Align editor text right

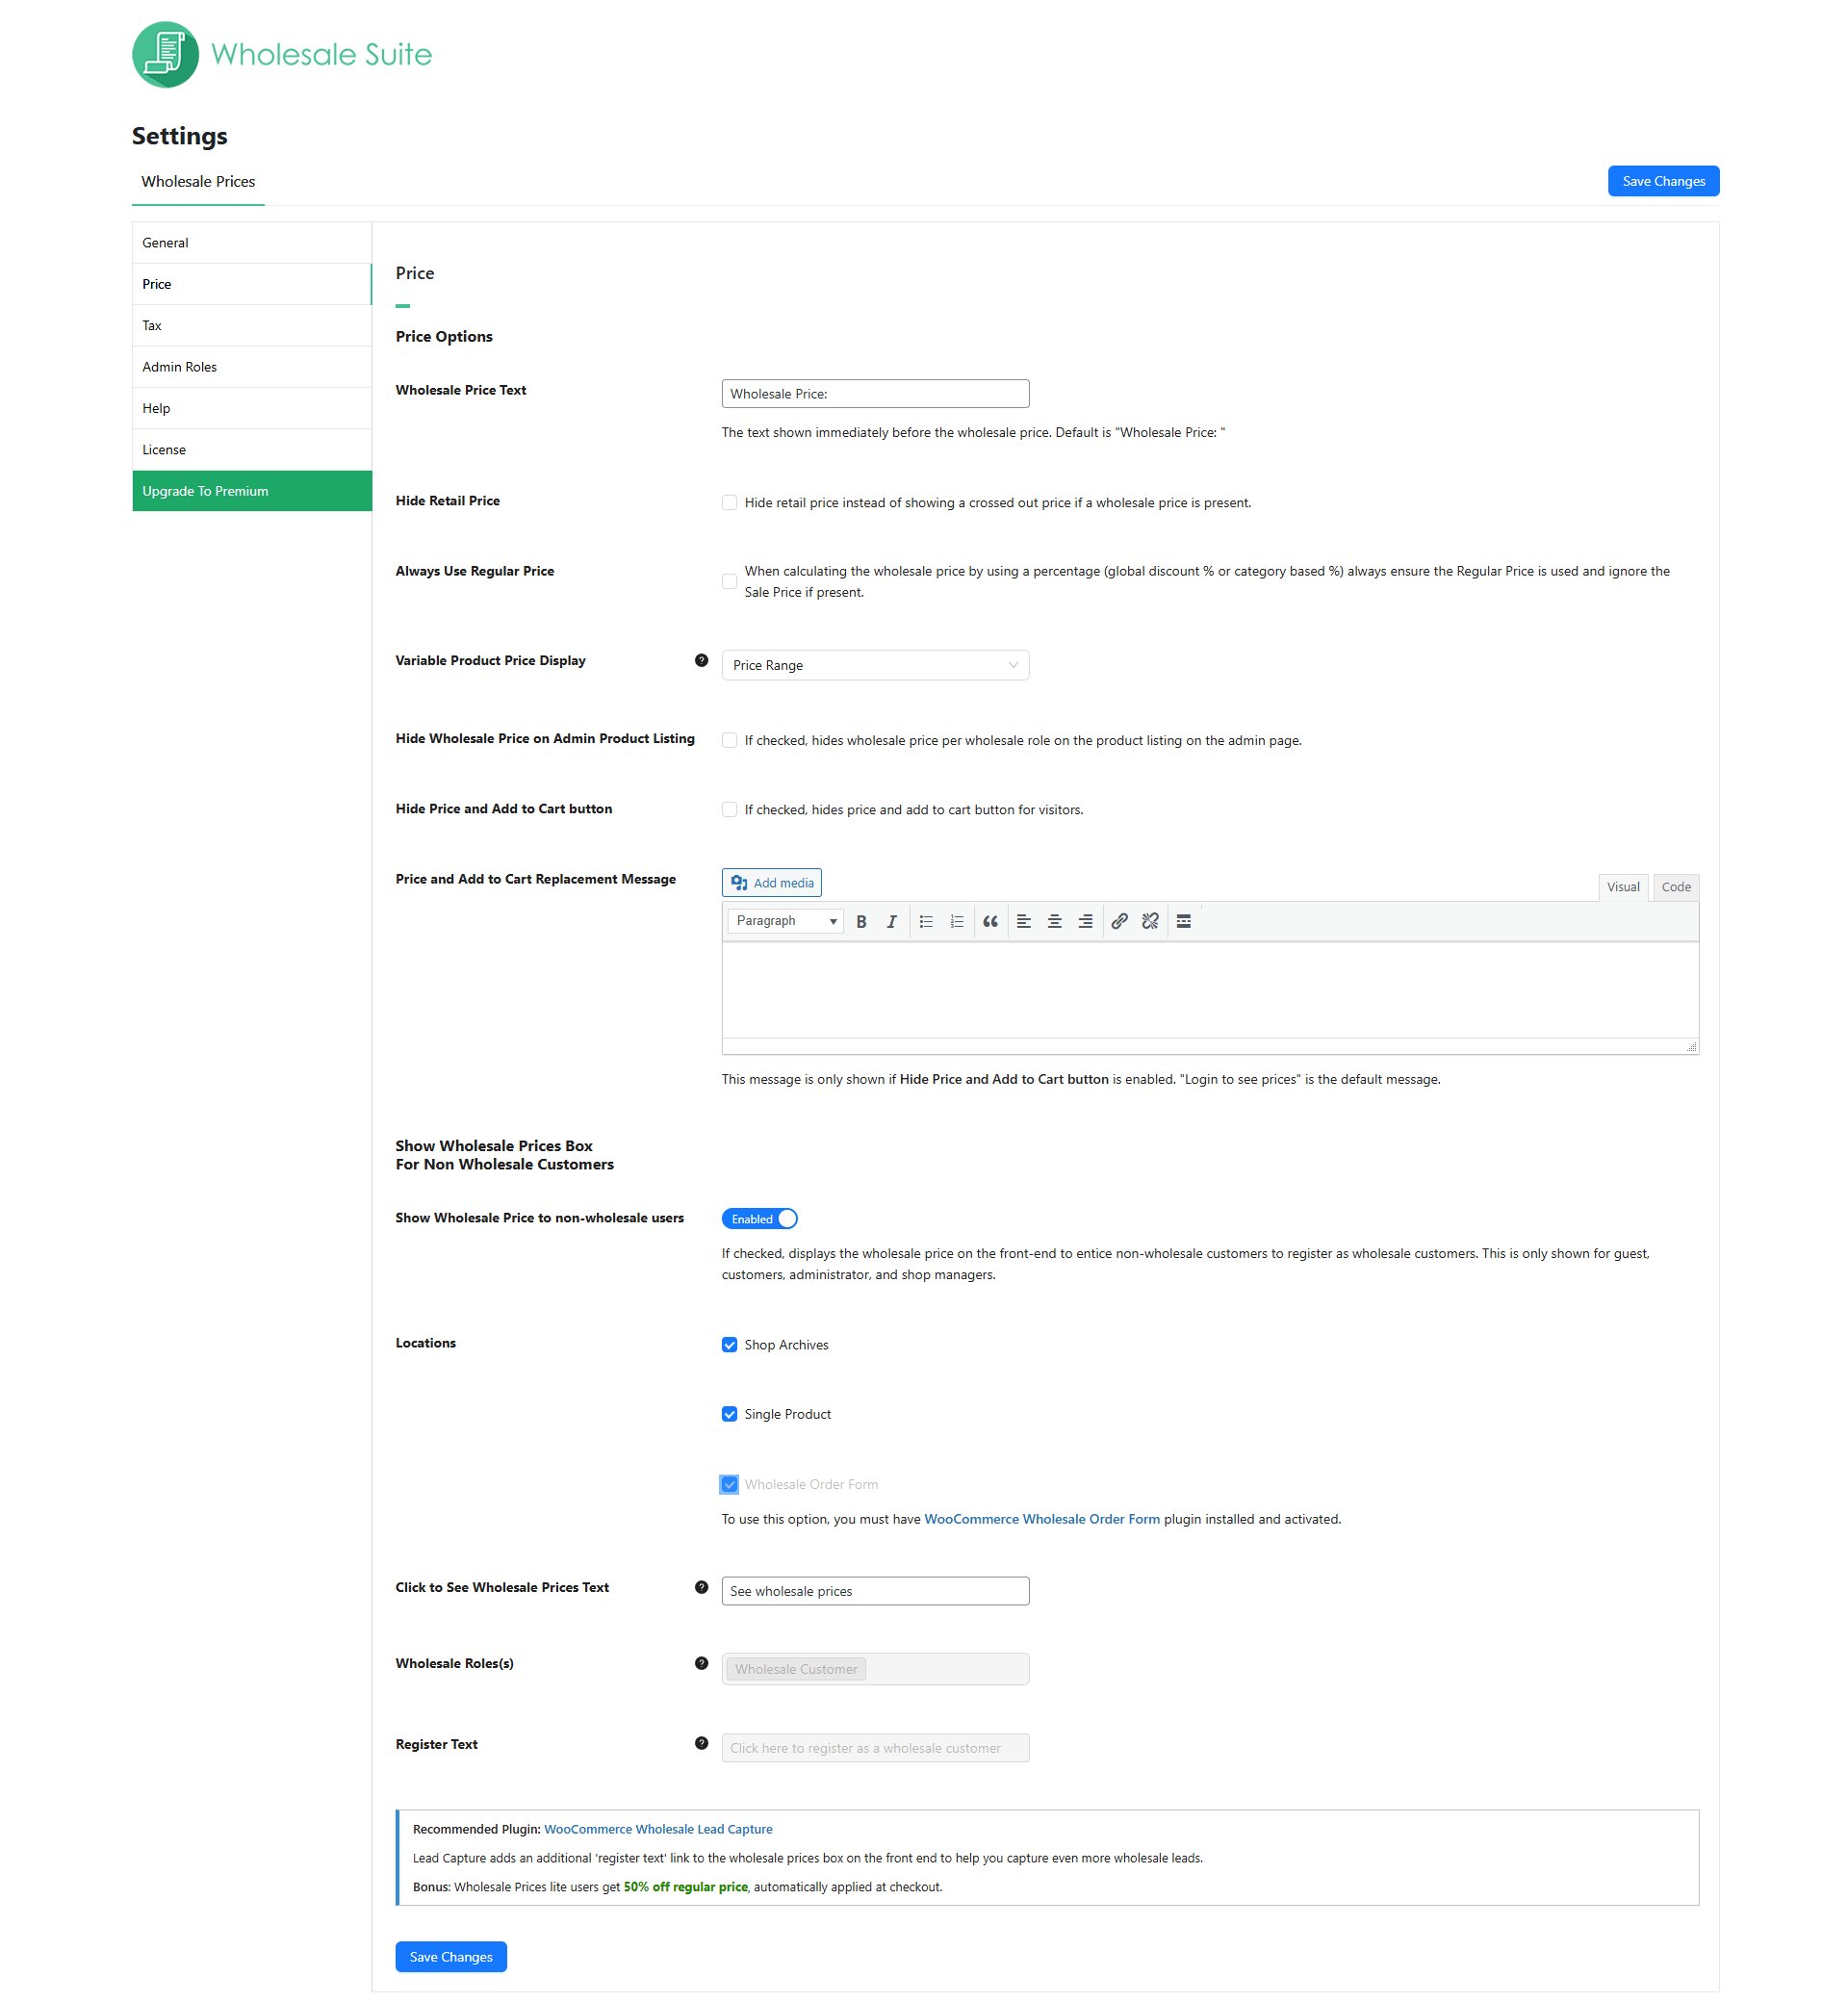pos(1085,921)
